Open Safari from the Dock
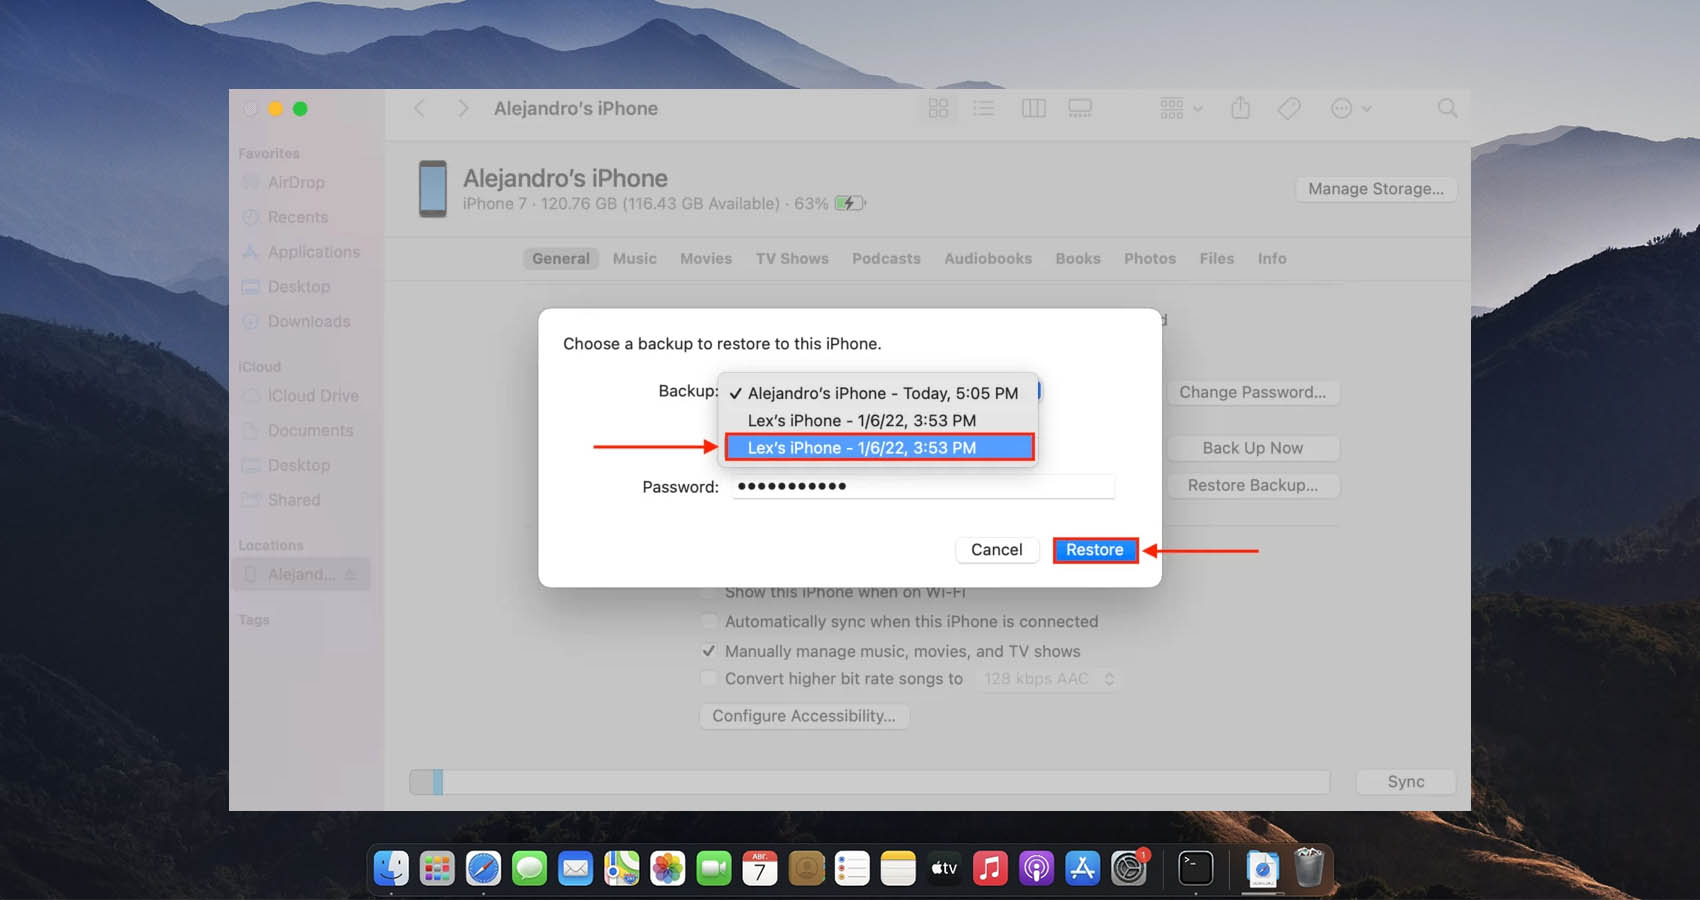The image size is (1700, 900). [x=483, y=868]
